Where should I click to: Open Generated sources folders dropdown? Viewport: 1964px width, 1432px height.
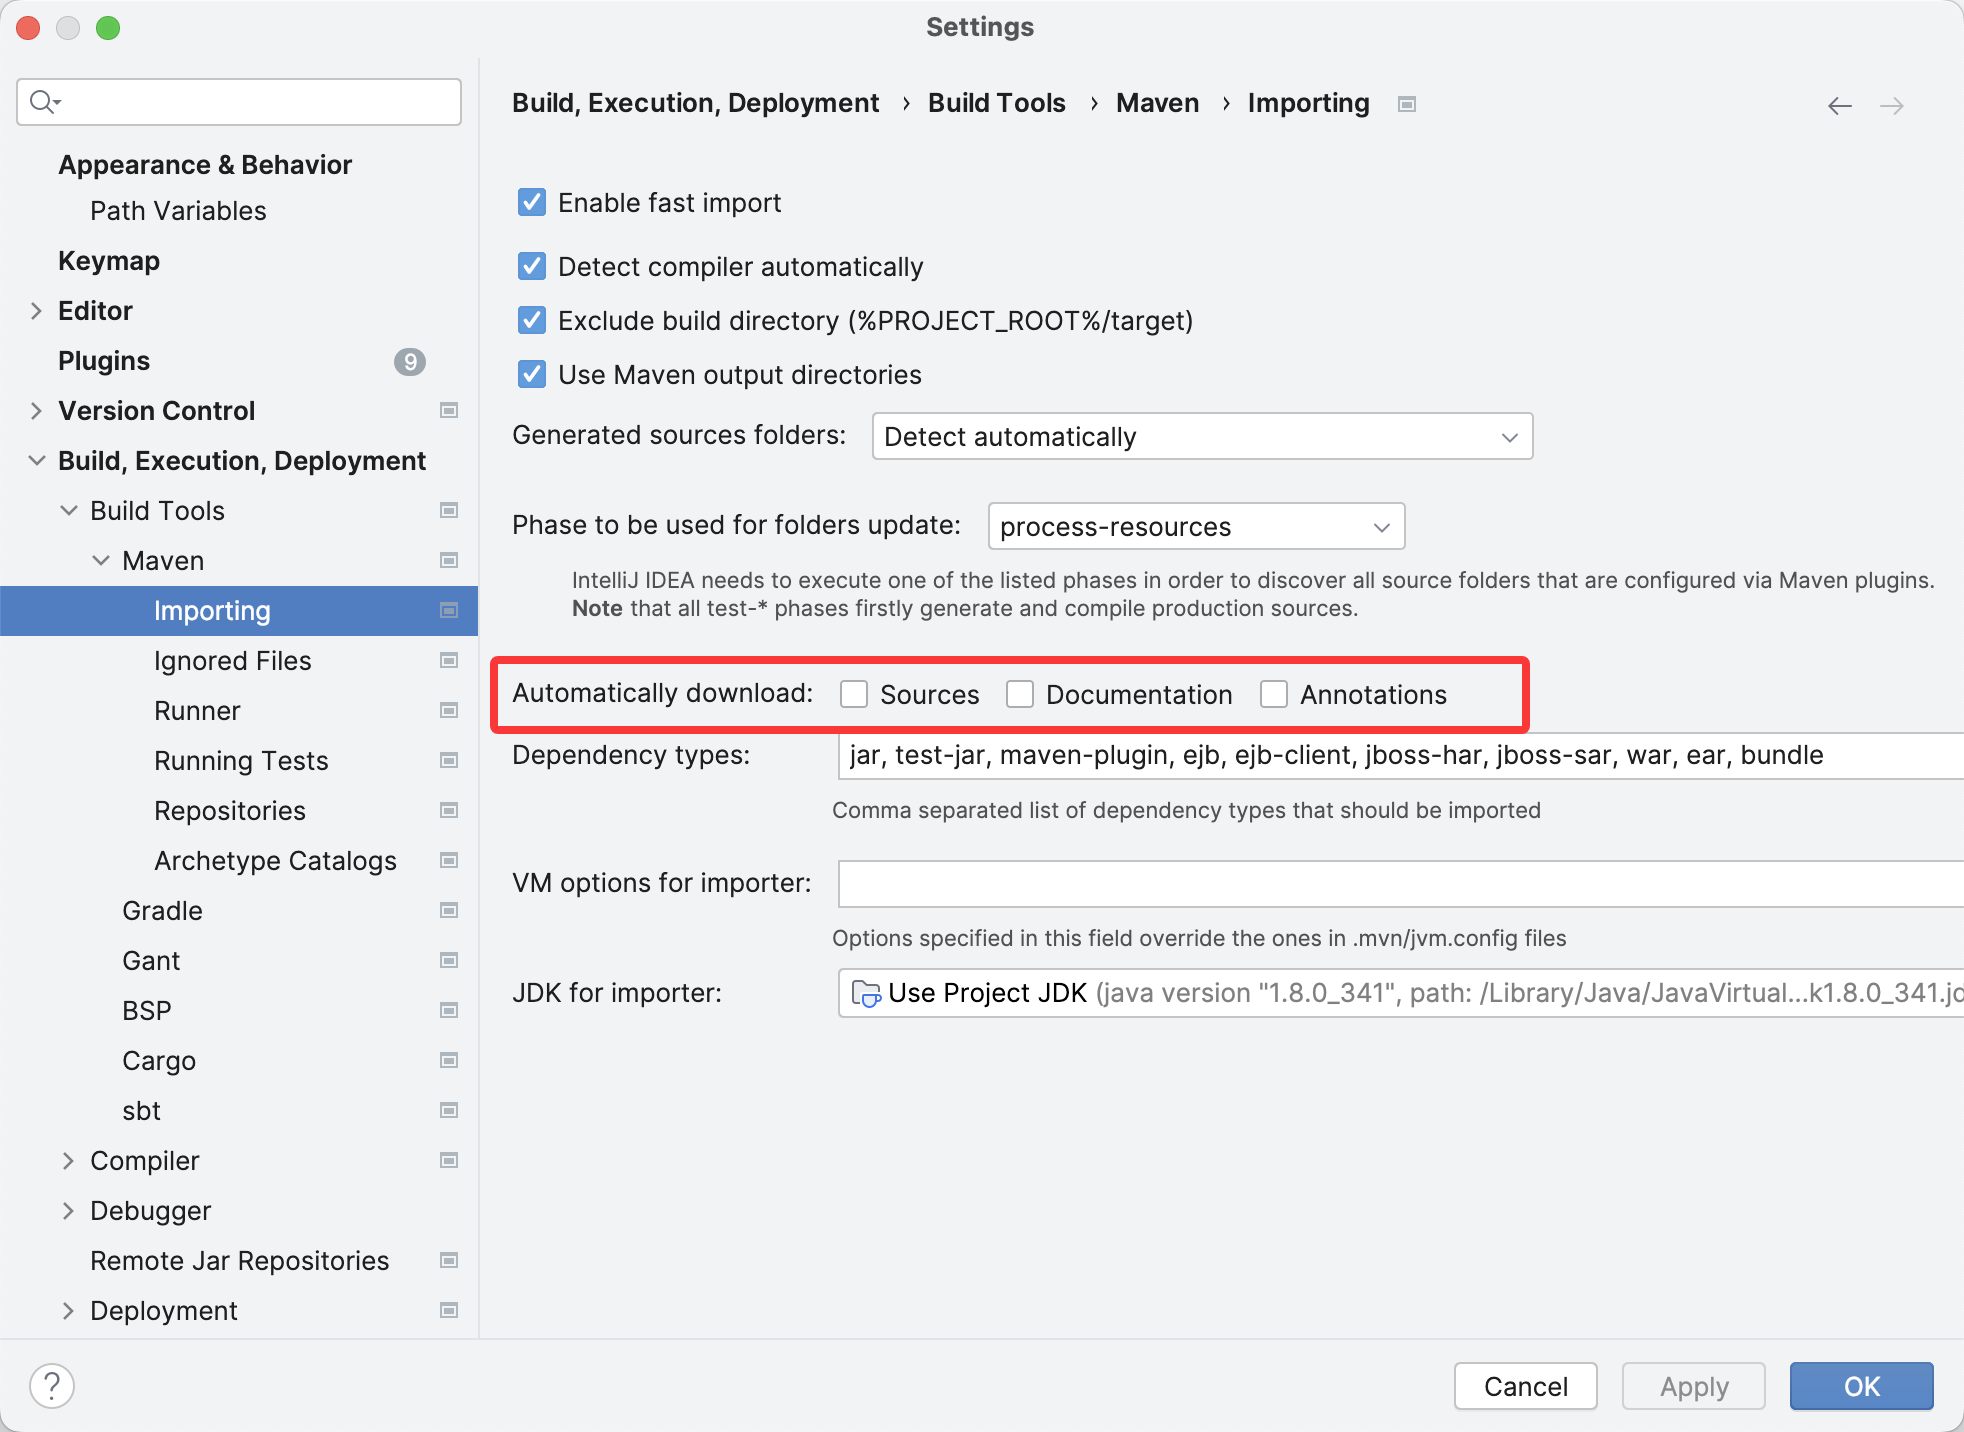(1202, 437)
